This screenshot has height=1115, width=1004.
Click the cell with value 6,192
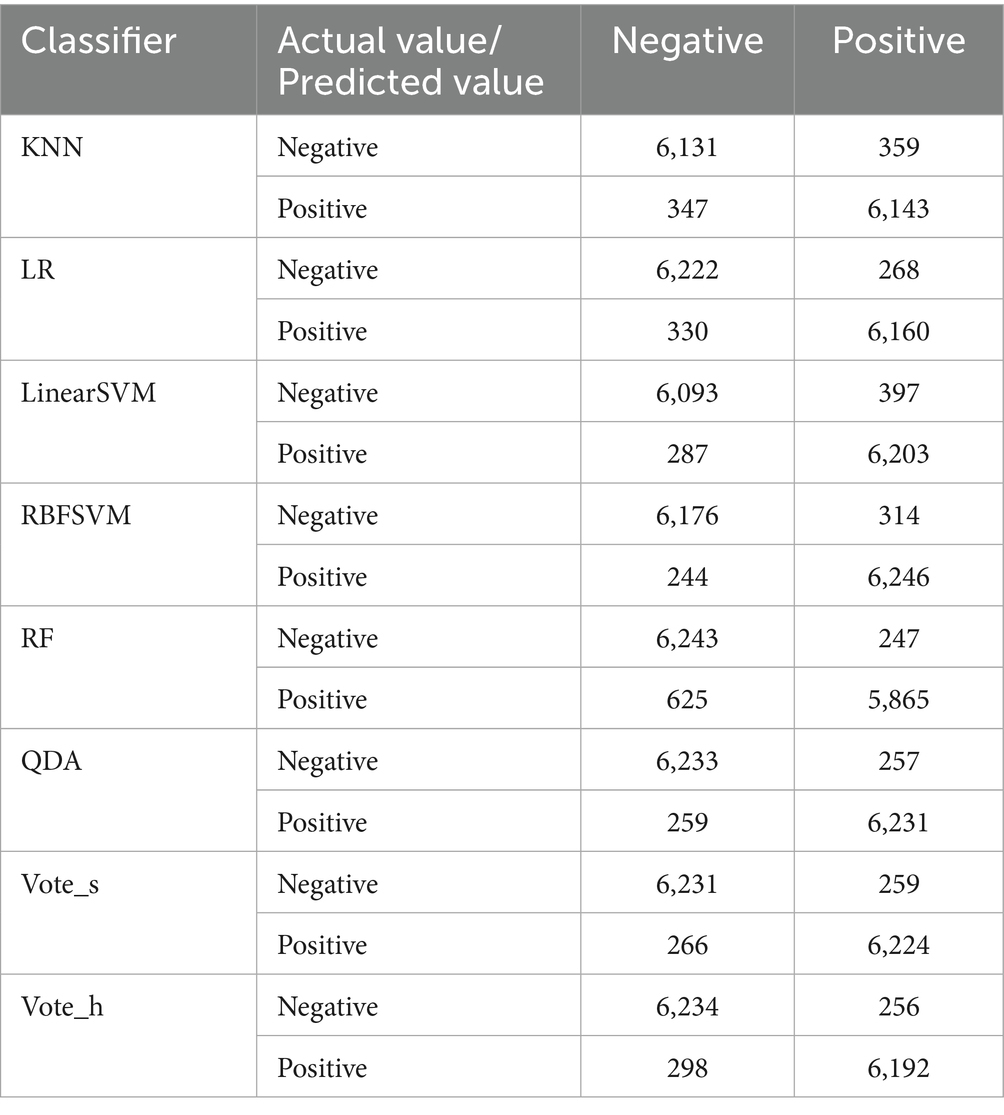coord(898,1068)
